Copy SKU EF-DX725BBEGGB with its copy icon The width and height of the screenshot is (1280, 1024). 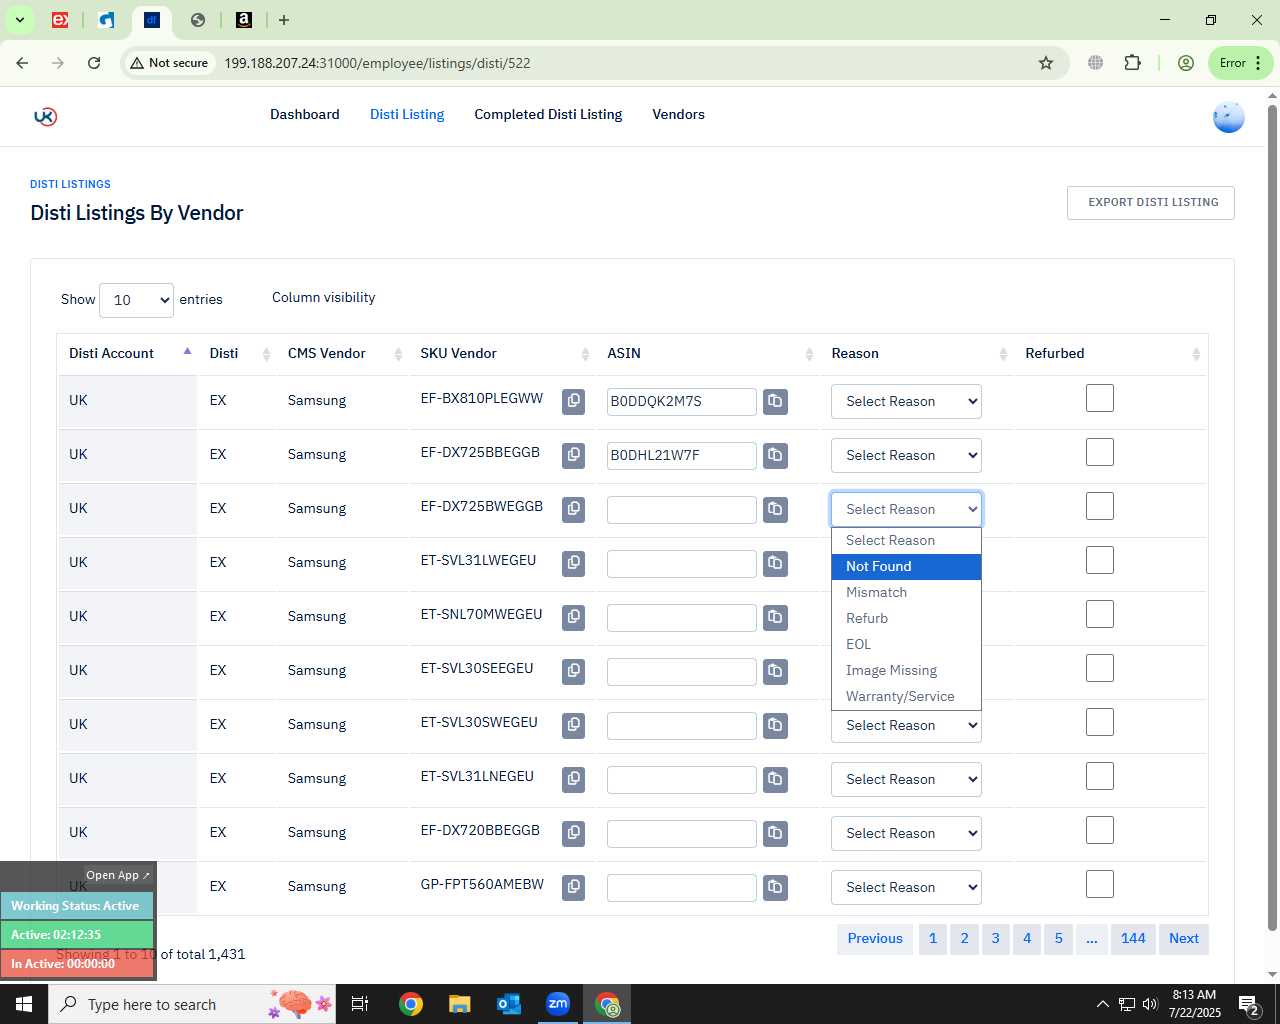coord(573,455)
